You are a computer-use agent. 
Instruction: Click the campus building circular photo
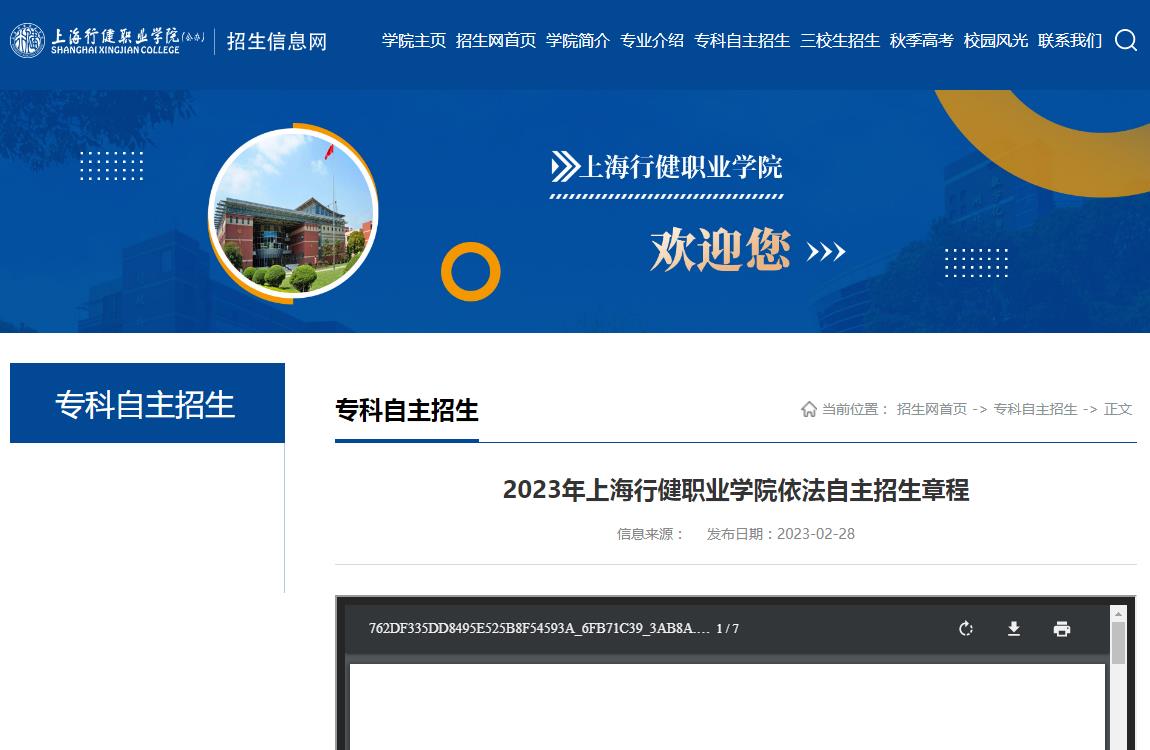[x=293, y=213]
